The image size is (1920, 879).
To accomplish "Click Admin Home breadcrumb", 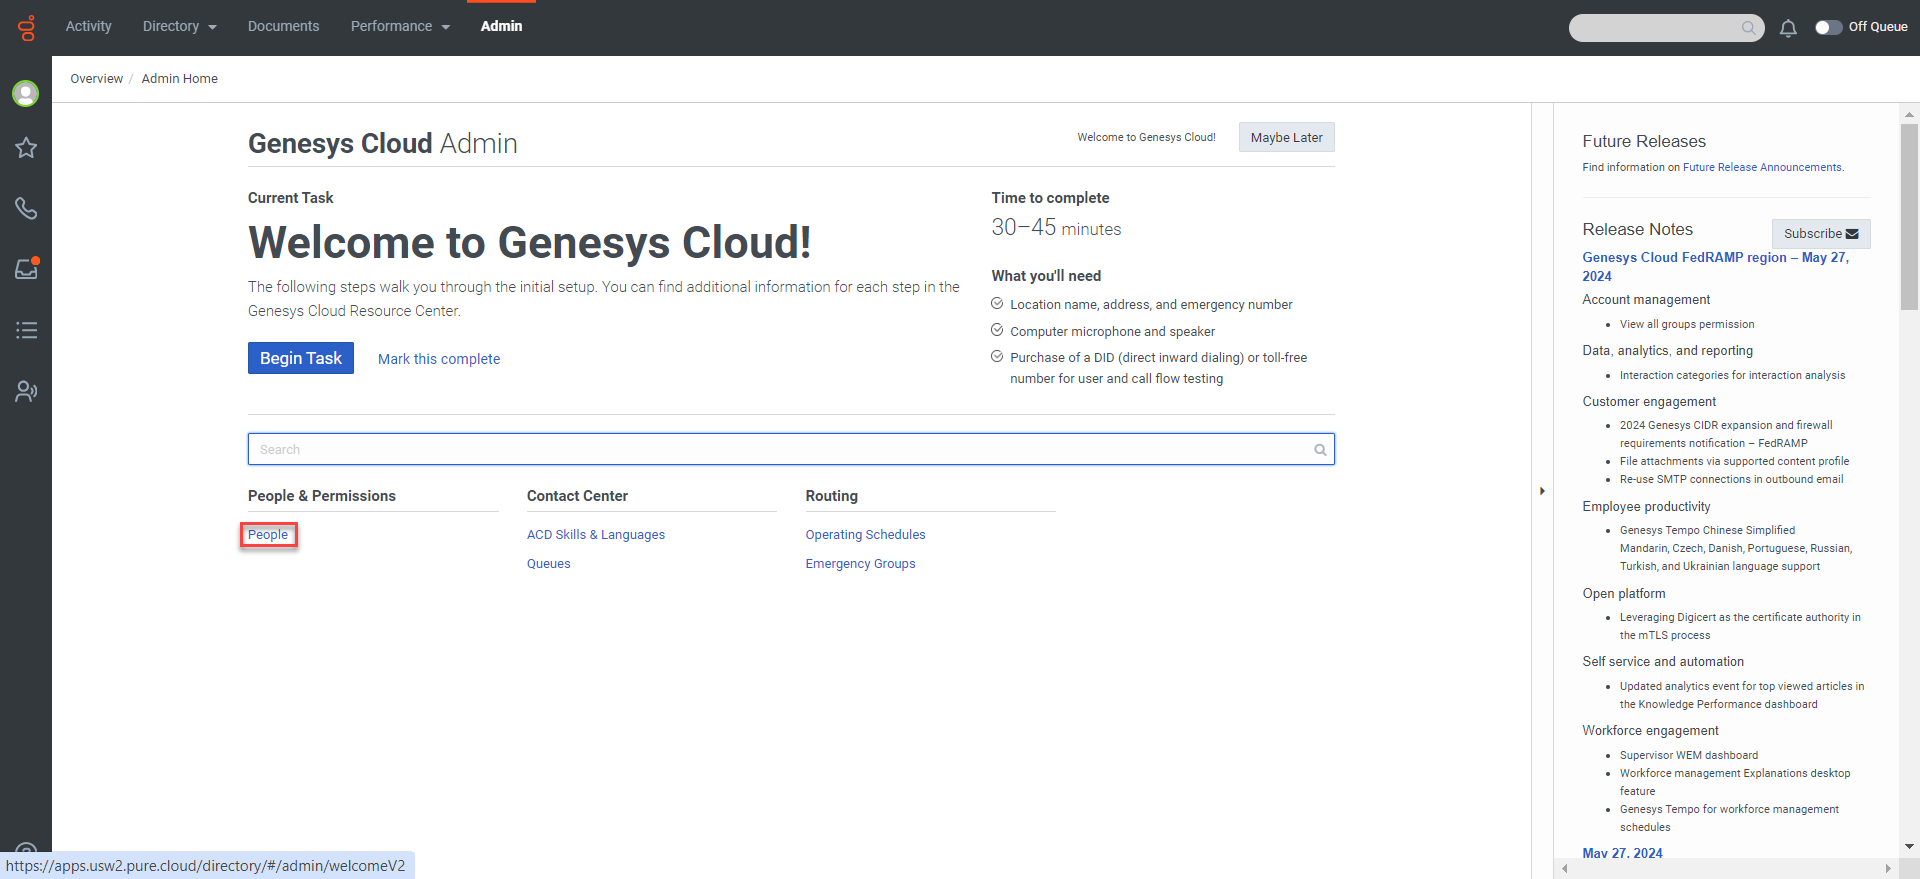I will [180, 79].
